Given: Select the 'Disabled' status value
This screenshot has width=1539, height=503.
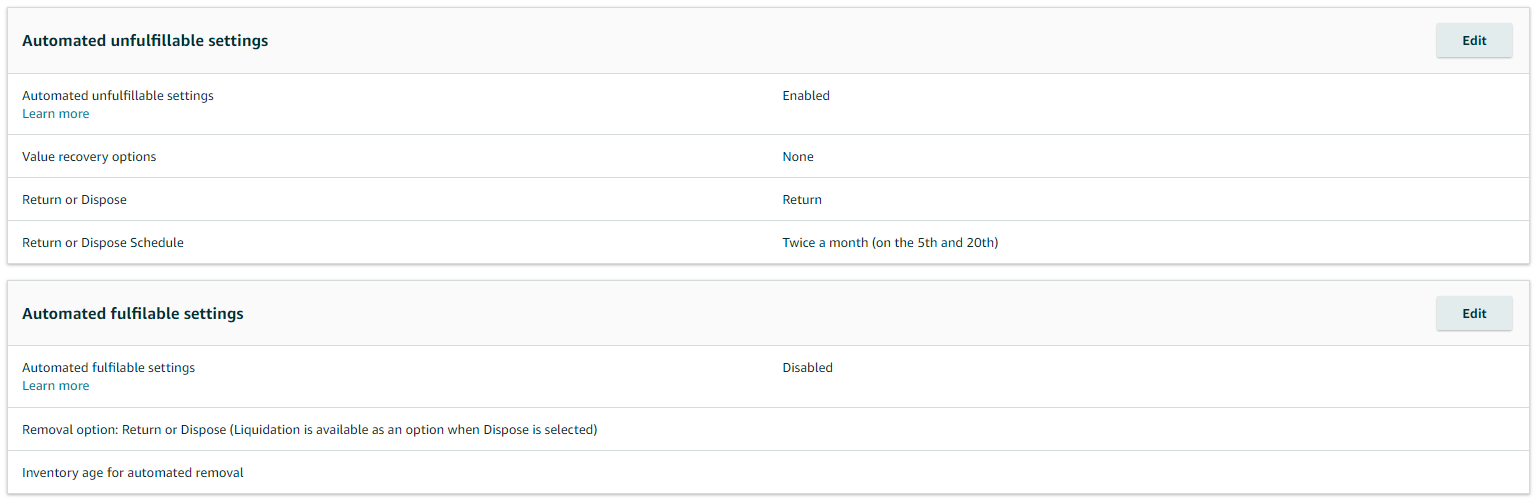Looking at the screenshot, I should pyautogui.click(x=807, y=368).
